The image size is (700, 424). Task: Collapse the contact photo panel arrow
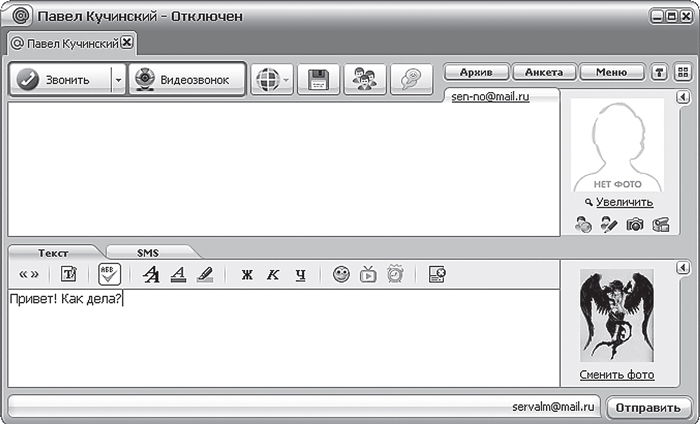point(681,97)
